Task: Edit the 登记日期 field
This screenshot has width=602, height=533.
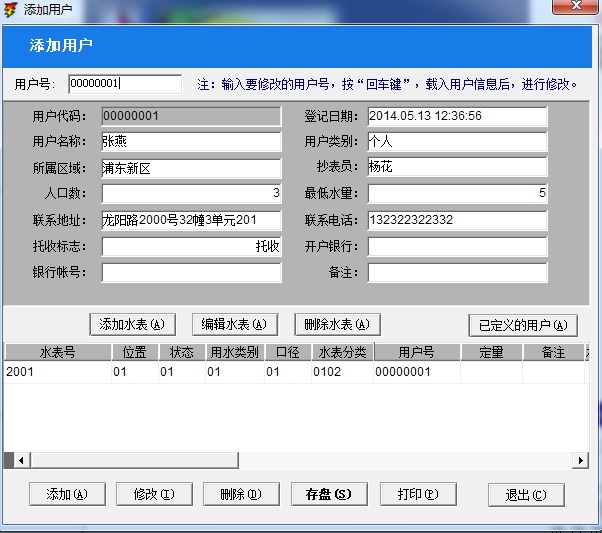Action: coord(457,116)
